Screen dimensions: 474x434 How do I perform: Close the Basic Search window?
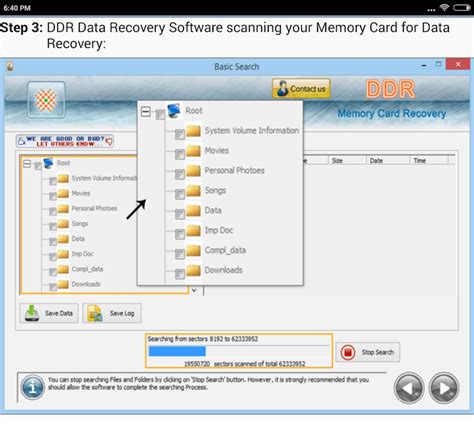coord(458,64)
